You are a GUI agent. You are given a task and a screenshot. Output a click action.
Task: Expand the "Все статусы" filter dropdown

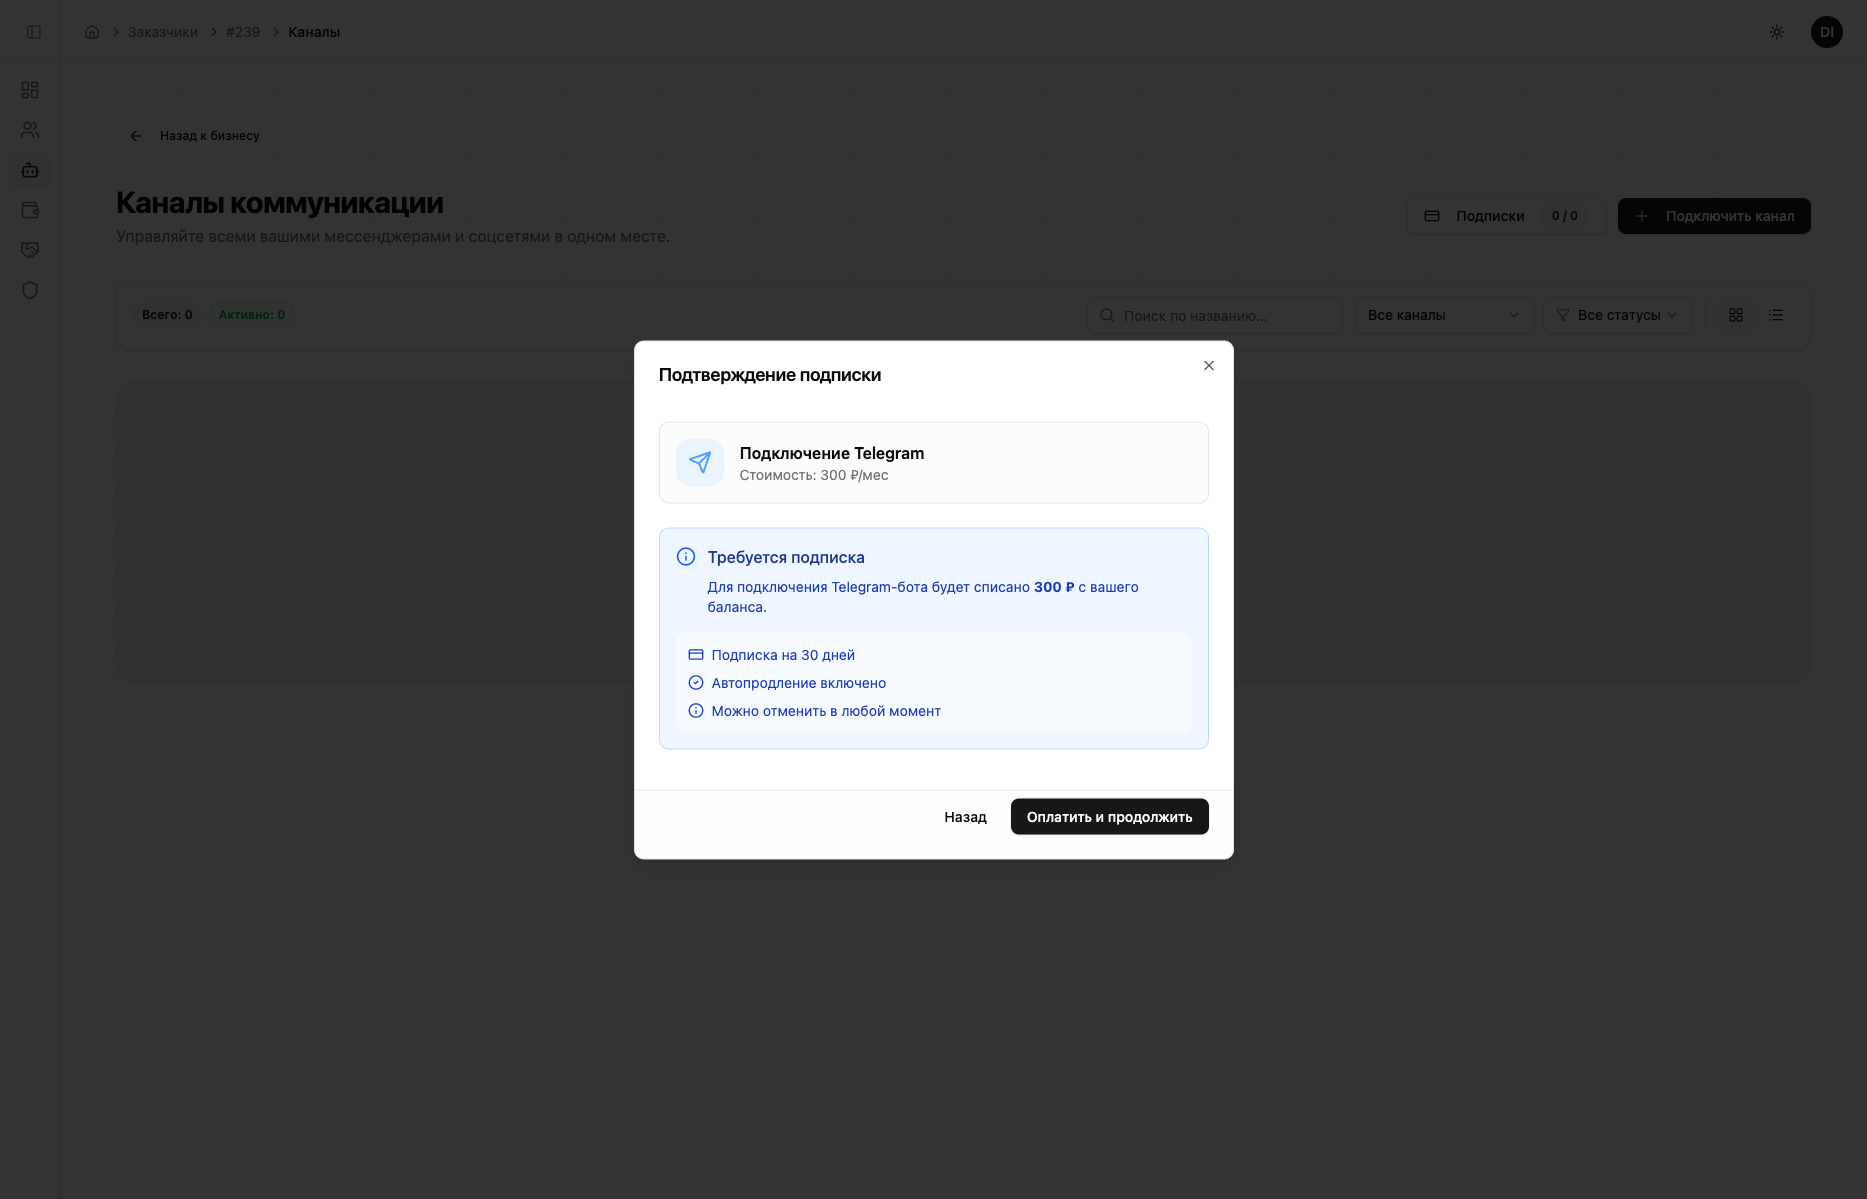[x=1617, y=315]
